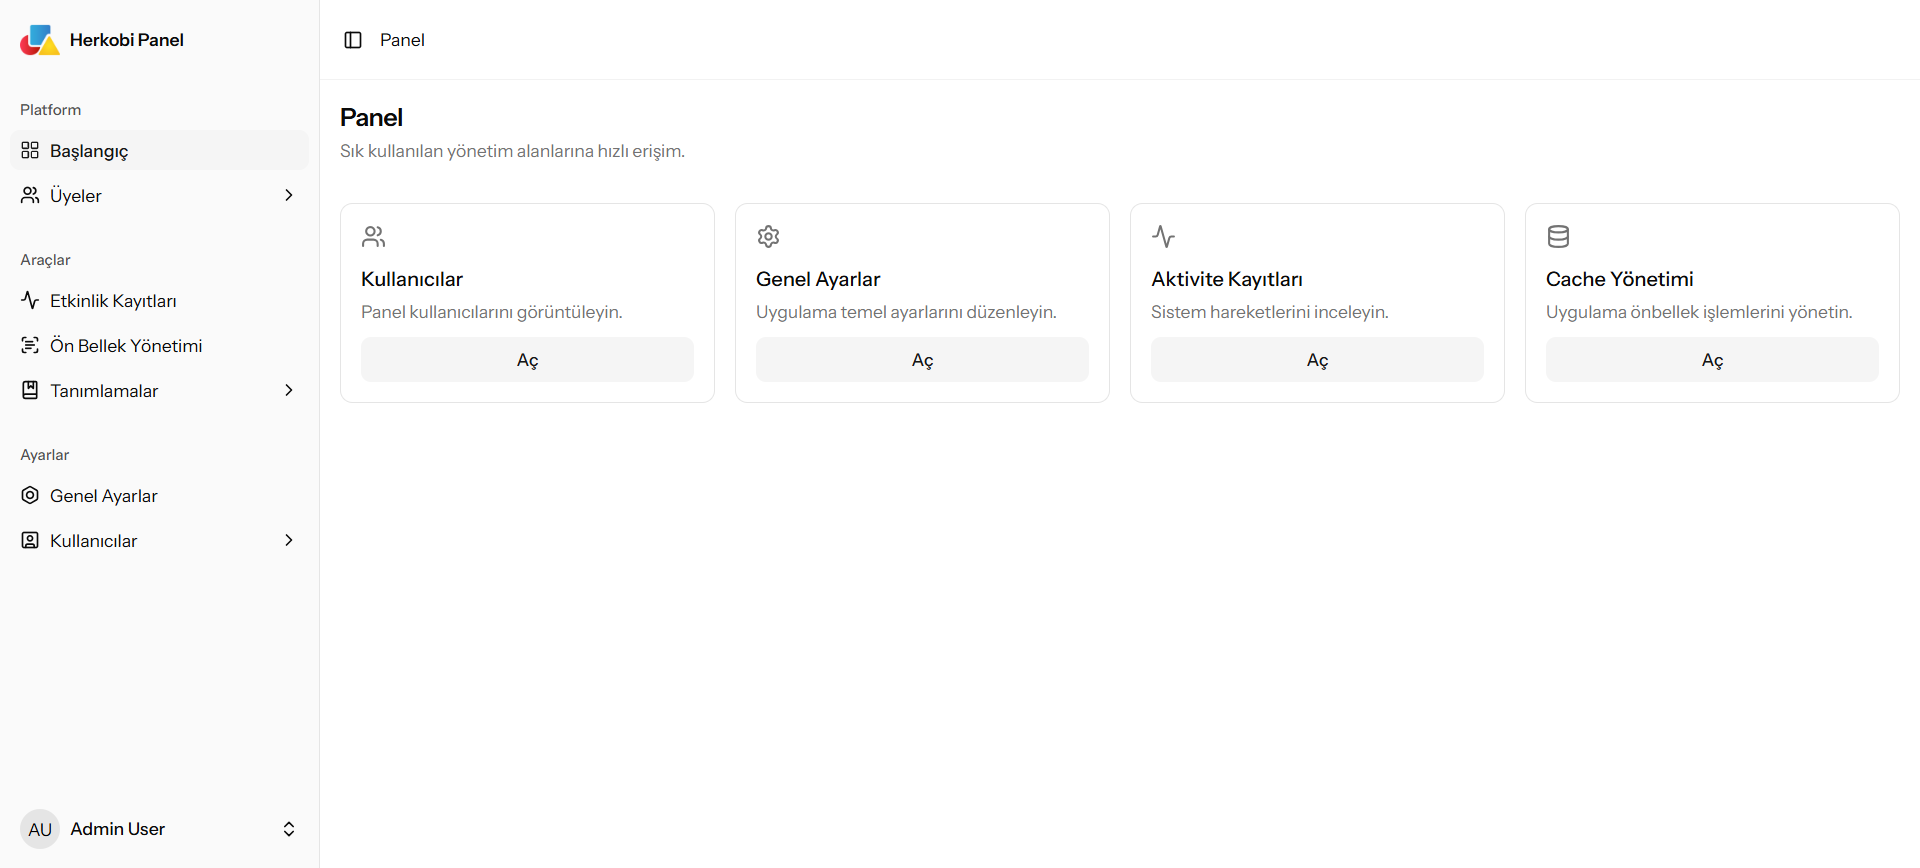
Task: Click the large Panel page heading
Action: tap(371, 117)
